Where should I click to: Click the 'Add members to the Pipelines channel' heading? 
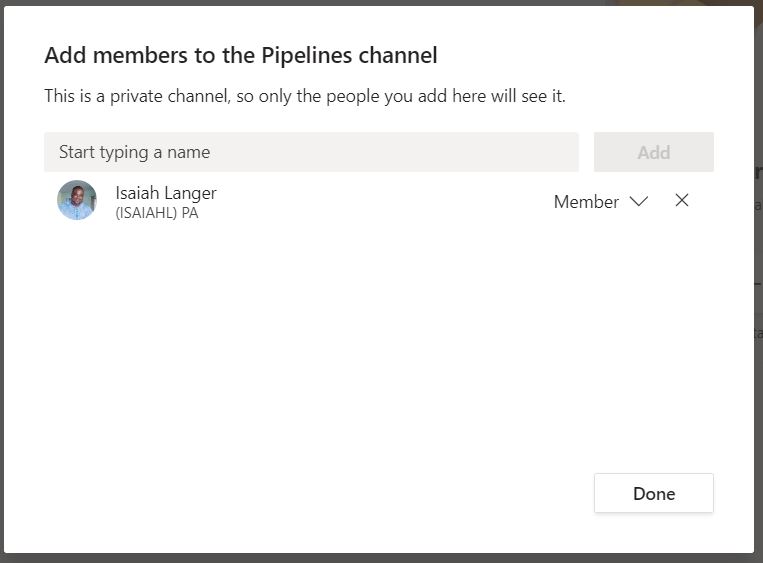(241, 56)
